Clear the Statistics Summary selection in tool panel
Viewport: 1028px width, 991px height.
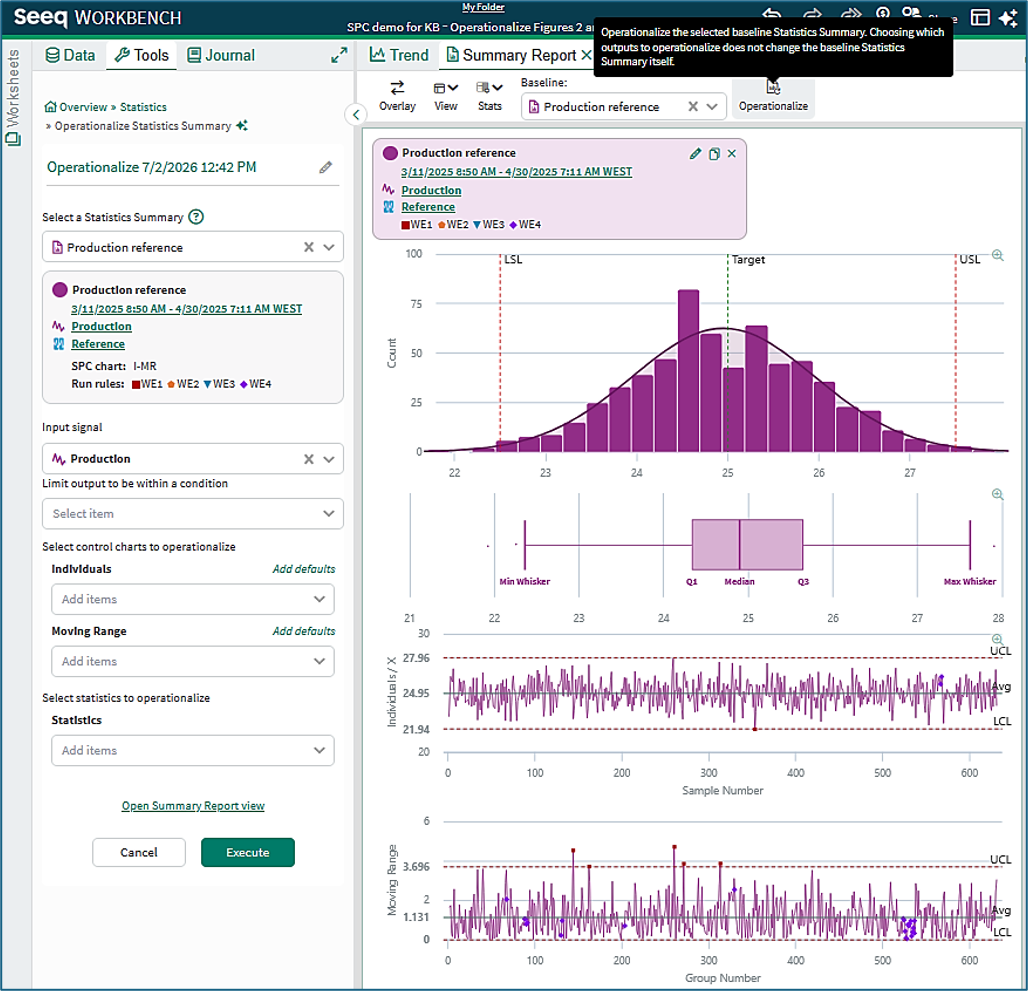tap(308, 247)
